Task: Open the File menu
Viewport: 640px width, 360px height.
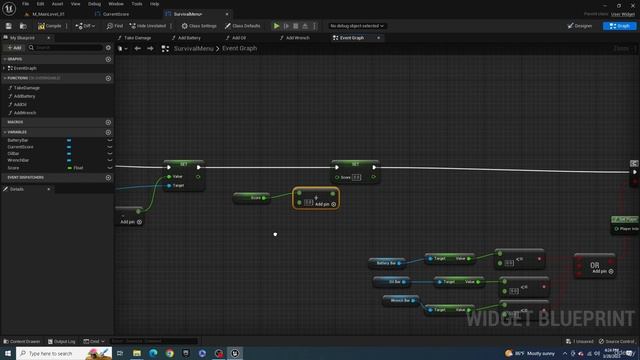Action: pos(25,4)
